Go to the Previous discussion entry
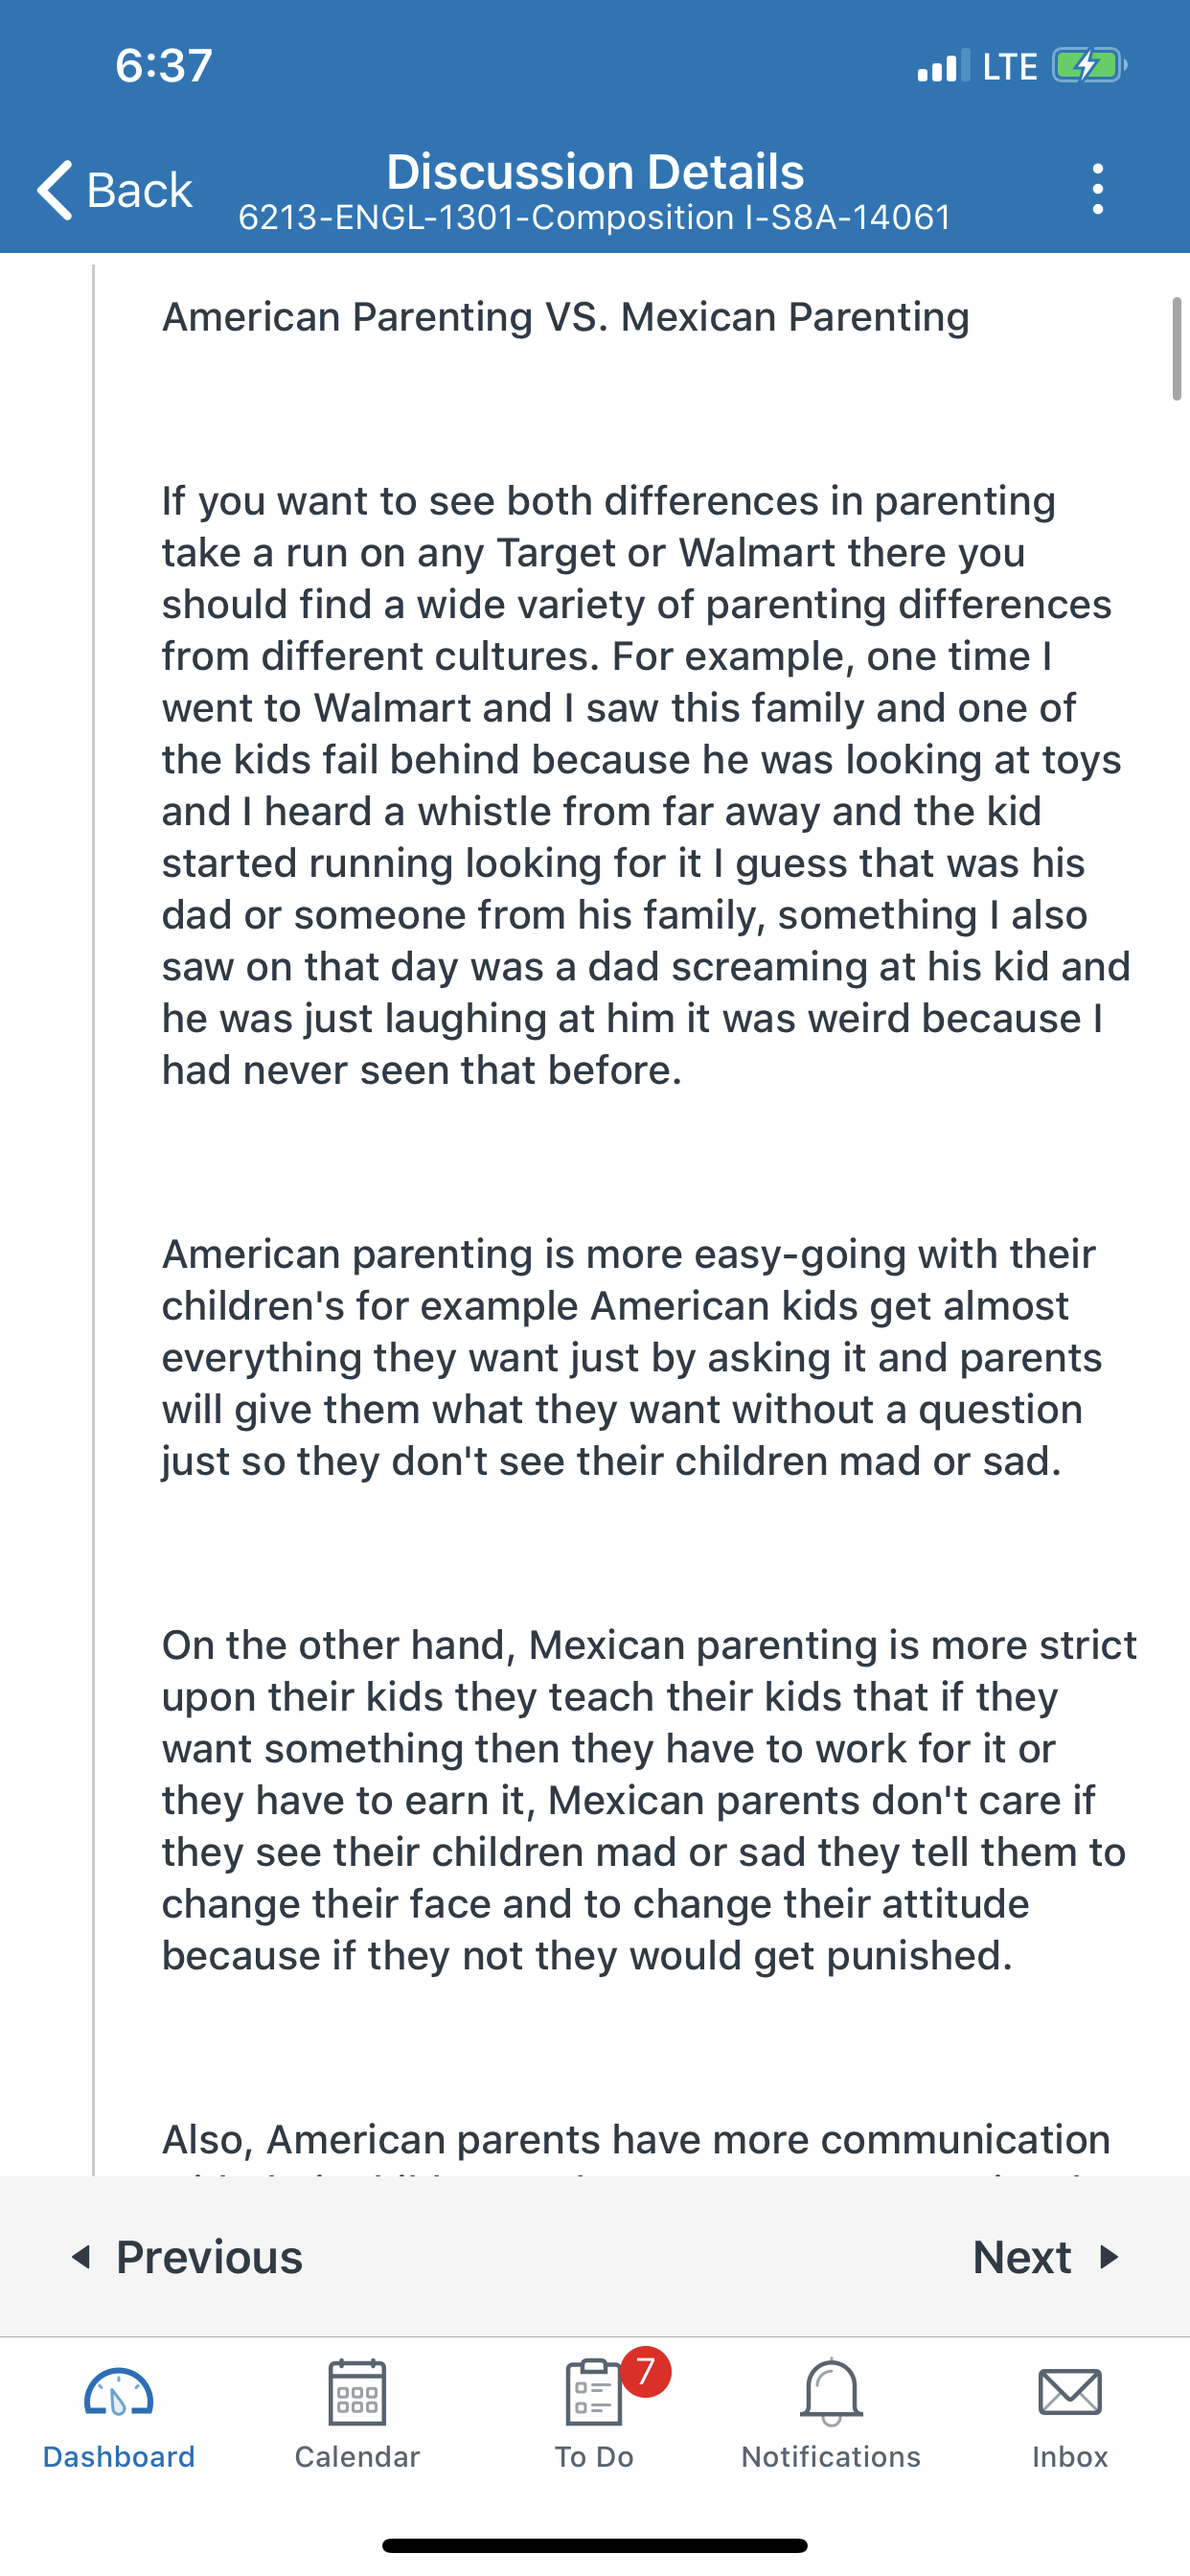 coord(187,2257)
